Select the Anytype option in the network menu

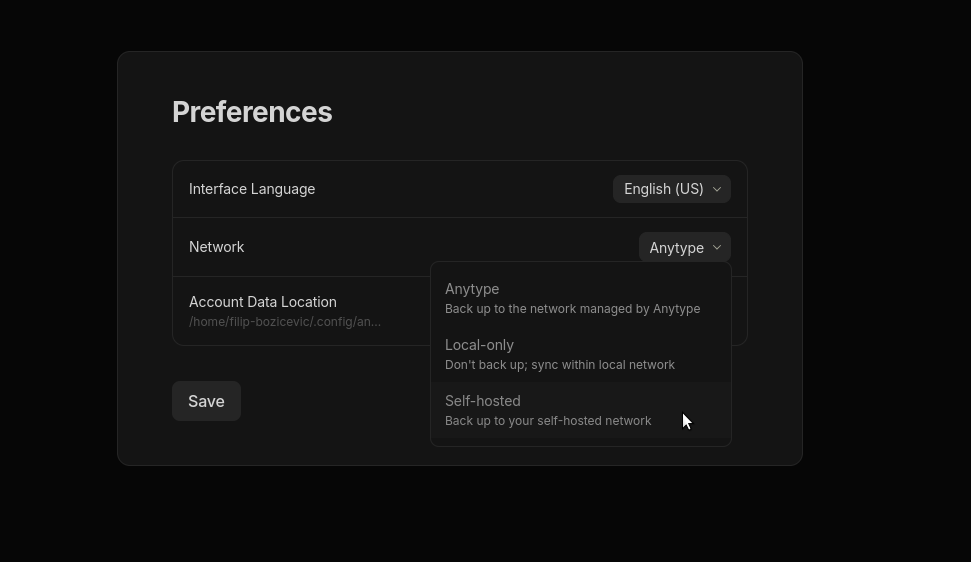pyautogui.click(x=580, y=298)
